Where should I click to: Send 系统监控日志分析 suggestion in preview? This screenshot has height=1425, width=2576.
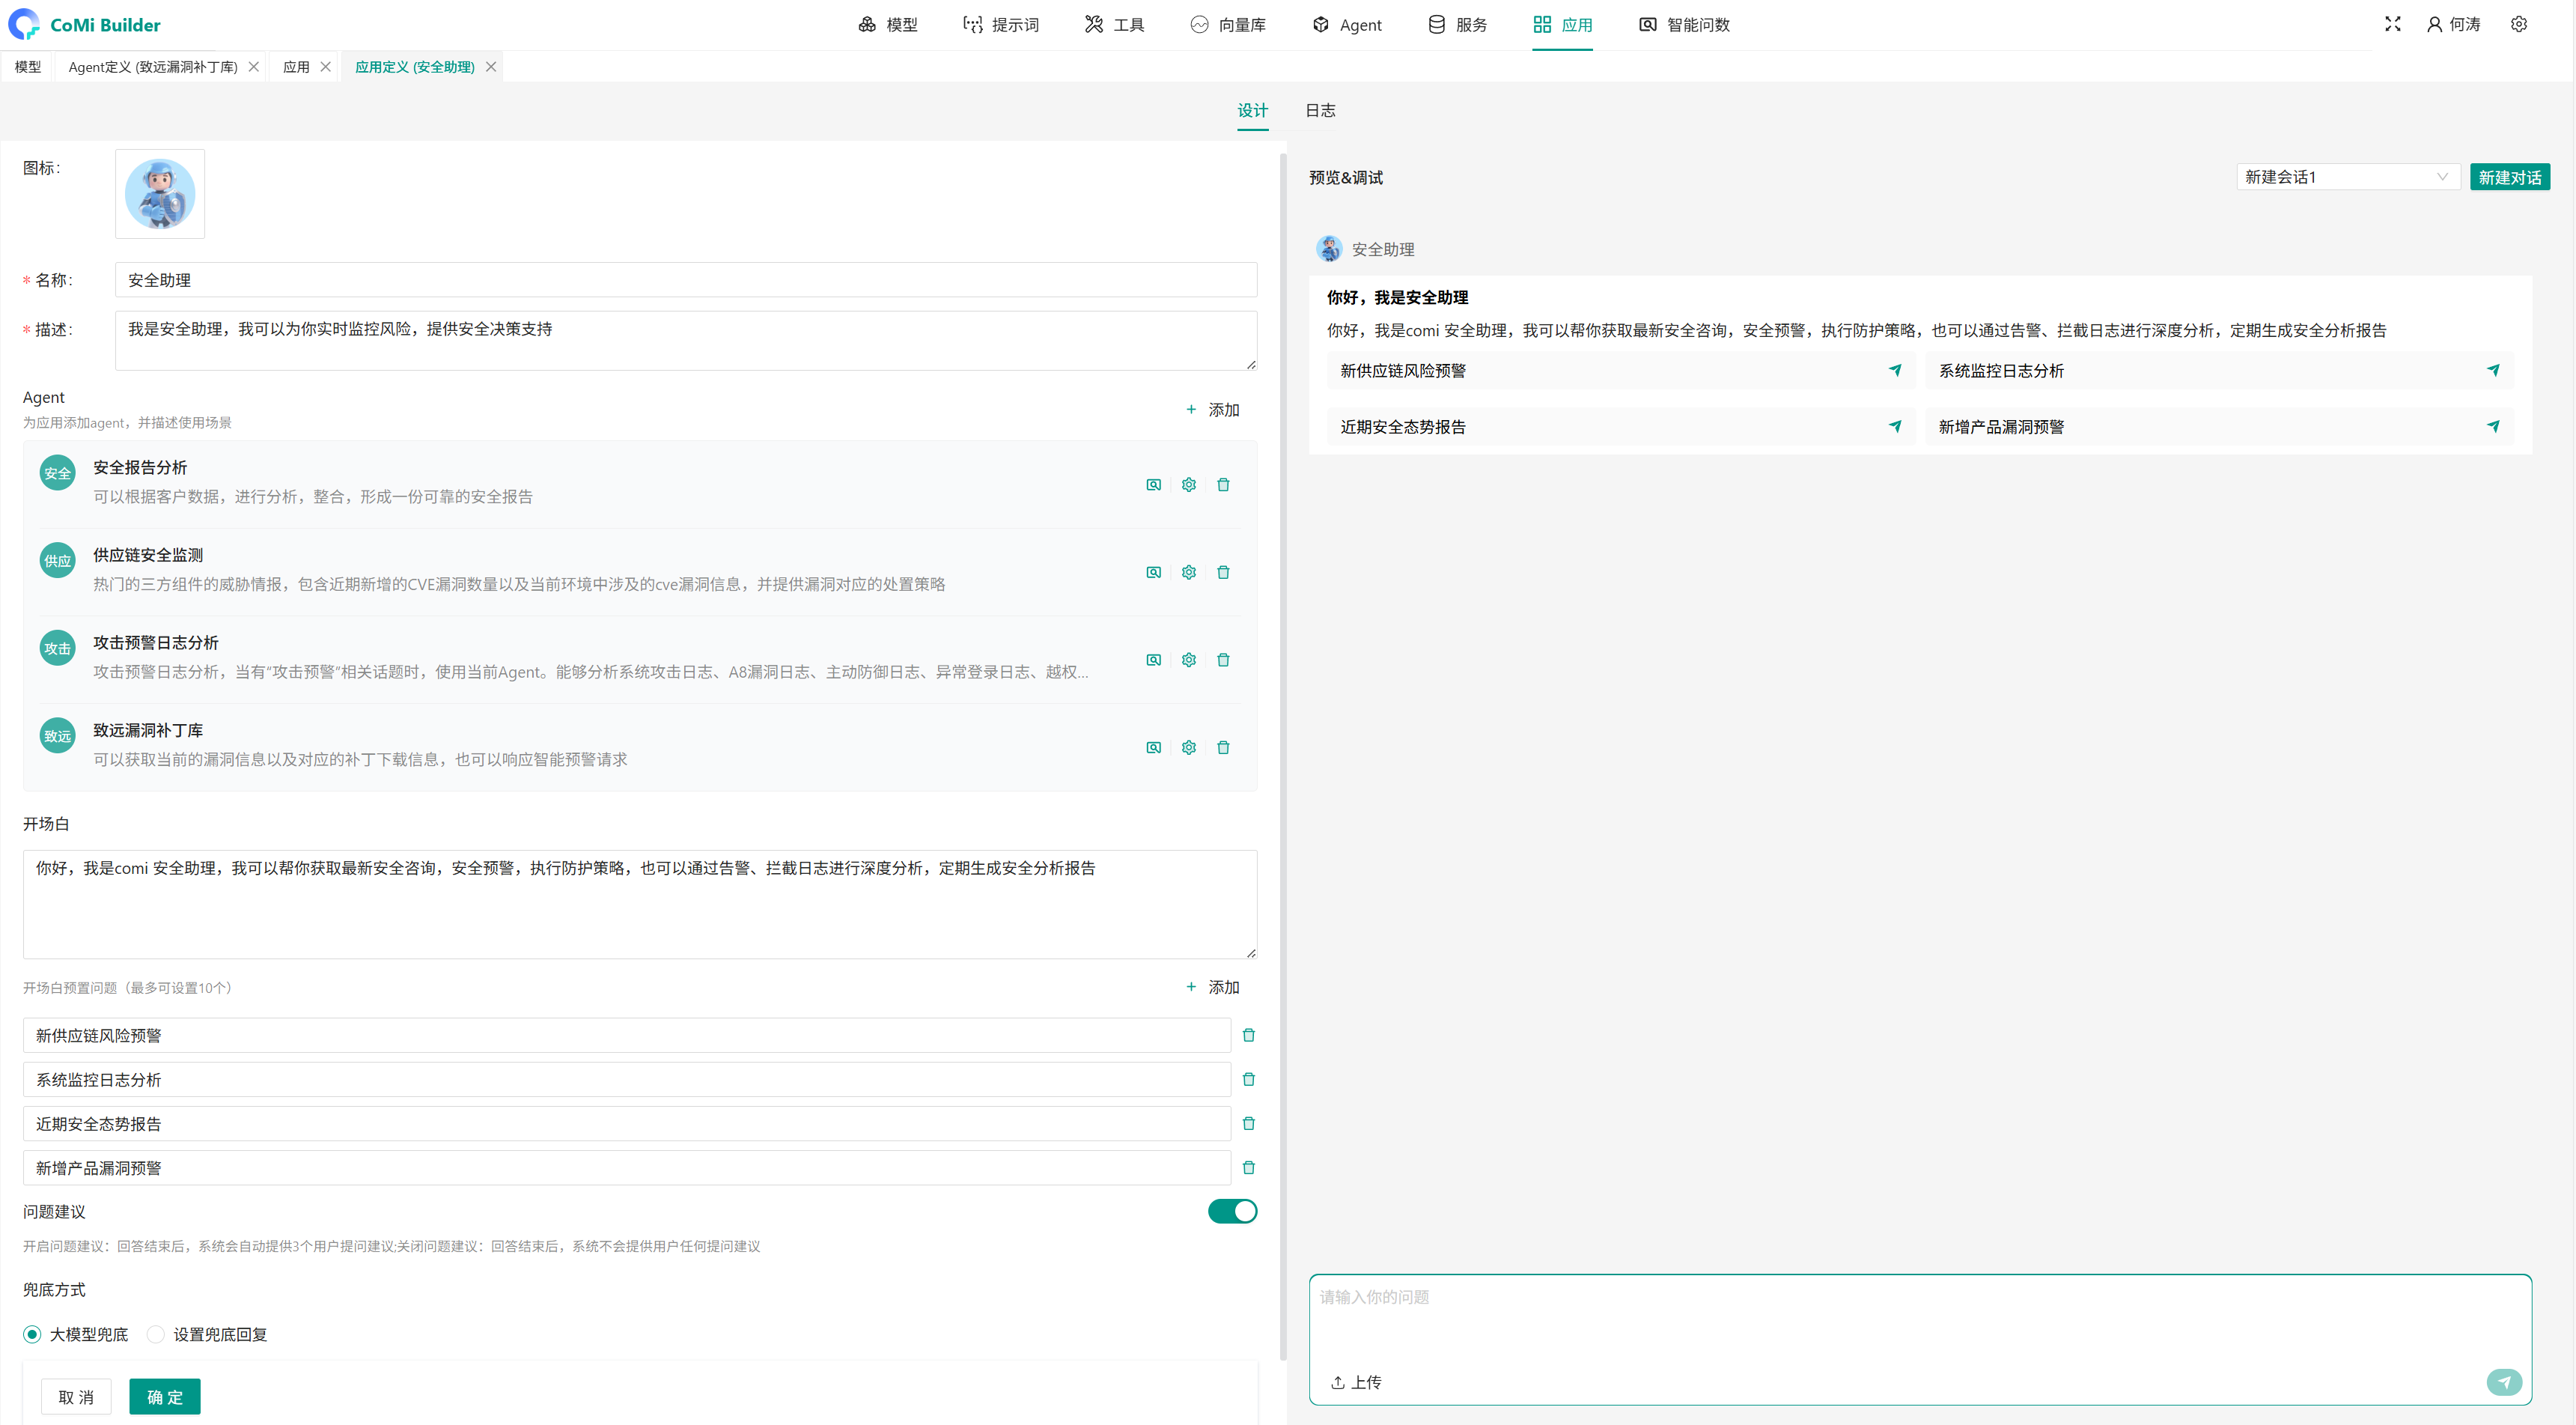(x=2493, y=371)
